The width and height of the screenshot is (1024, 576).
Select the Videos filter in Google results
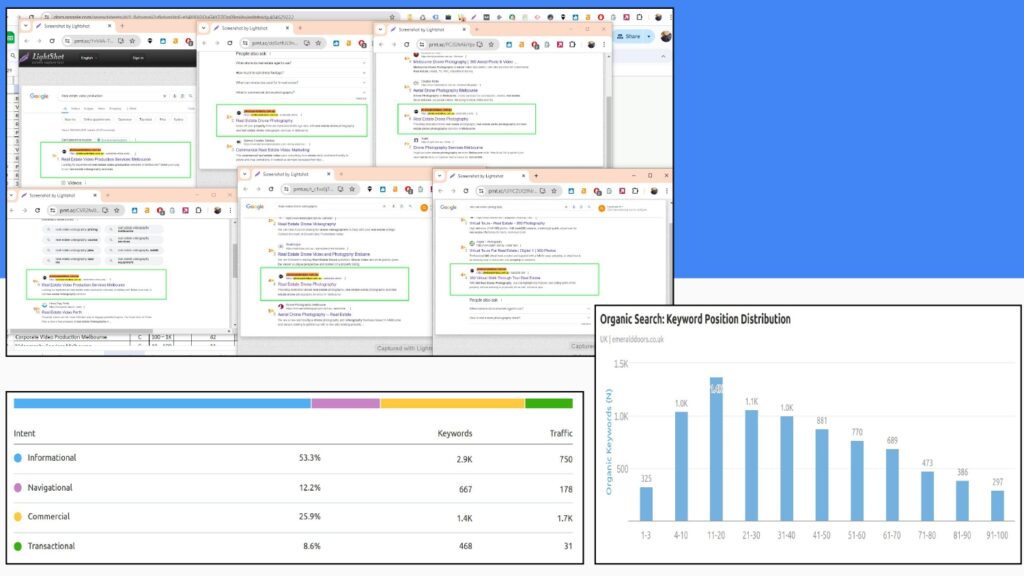(73, 181)
